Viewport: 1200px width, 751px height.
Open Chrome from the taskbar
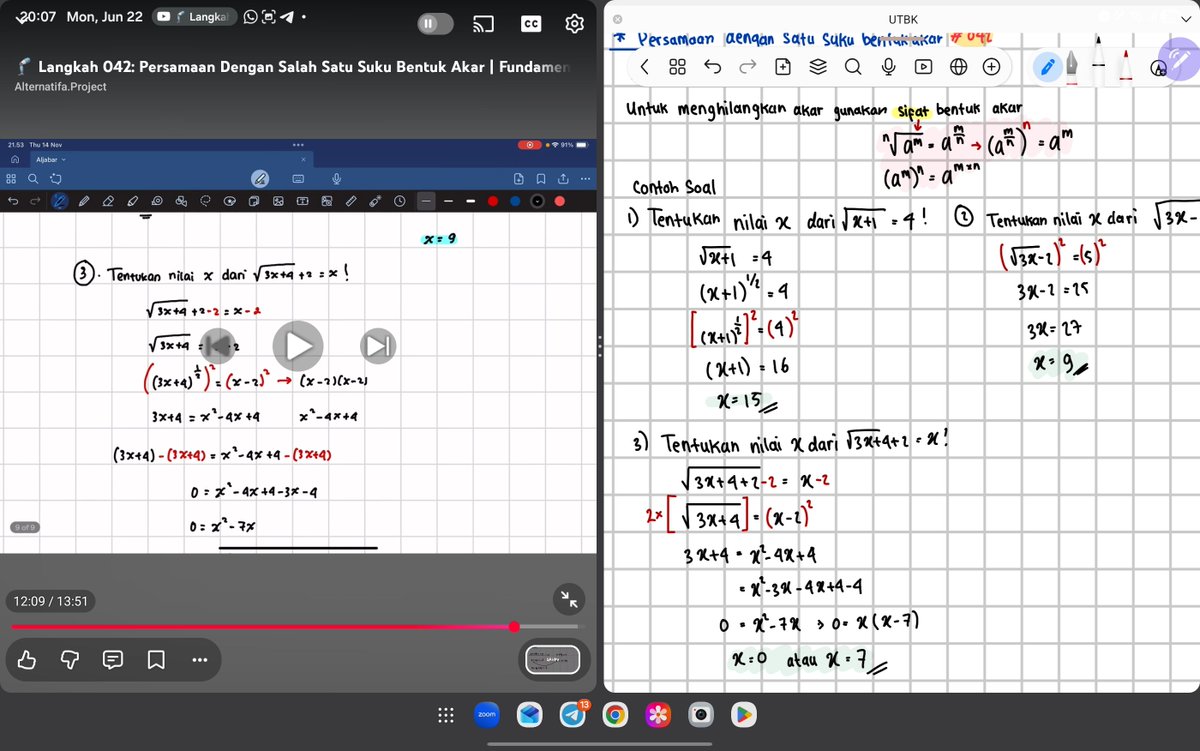coord(616,715)
